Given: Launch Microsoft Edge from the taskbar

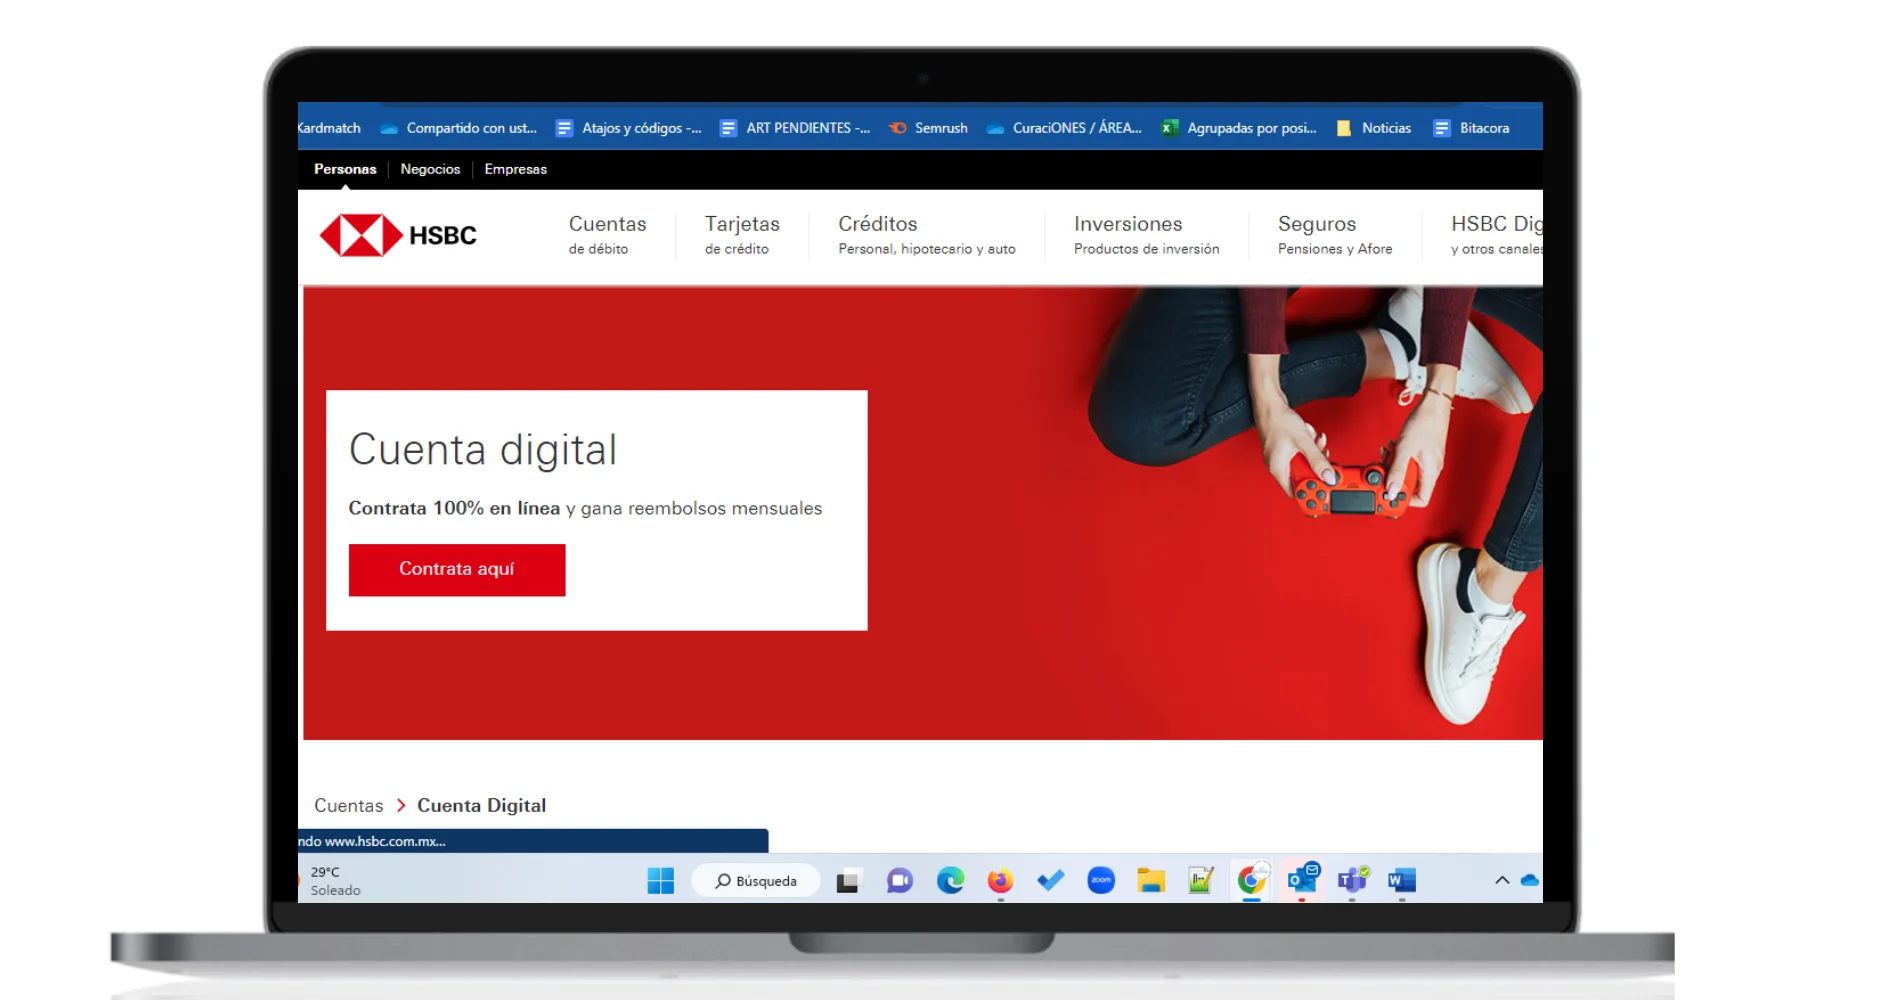Looking at the screenshot, I should click(950, 881).
